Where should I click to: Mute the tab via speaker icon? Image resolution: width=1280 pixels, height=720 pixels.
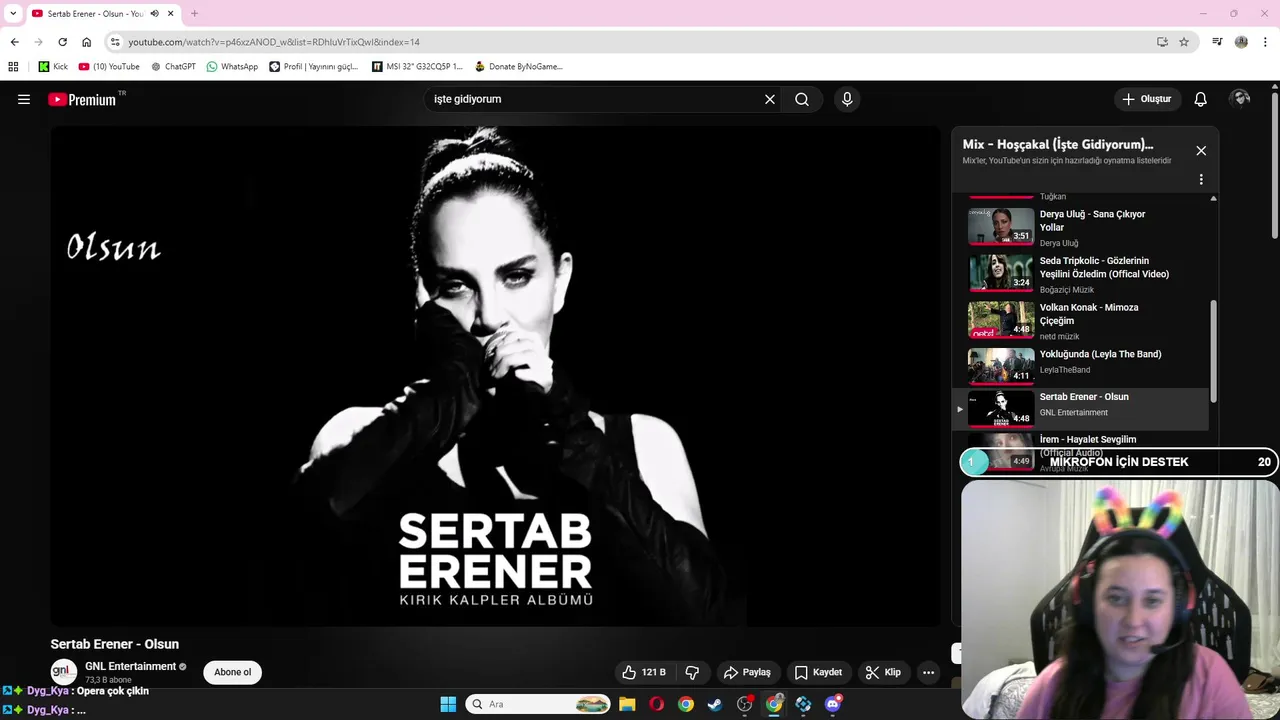pos(155,13)
